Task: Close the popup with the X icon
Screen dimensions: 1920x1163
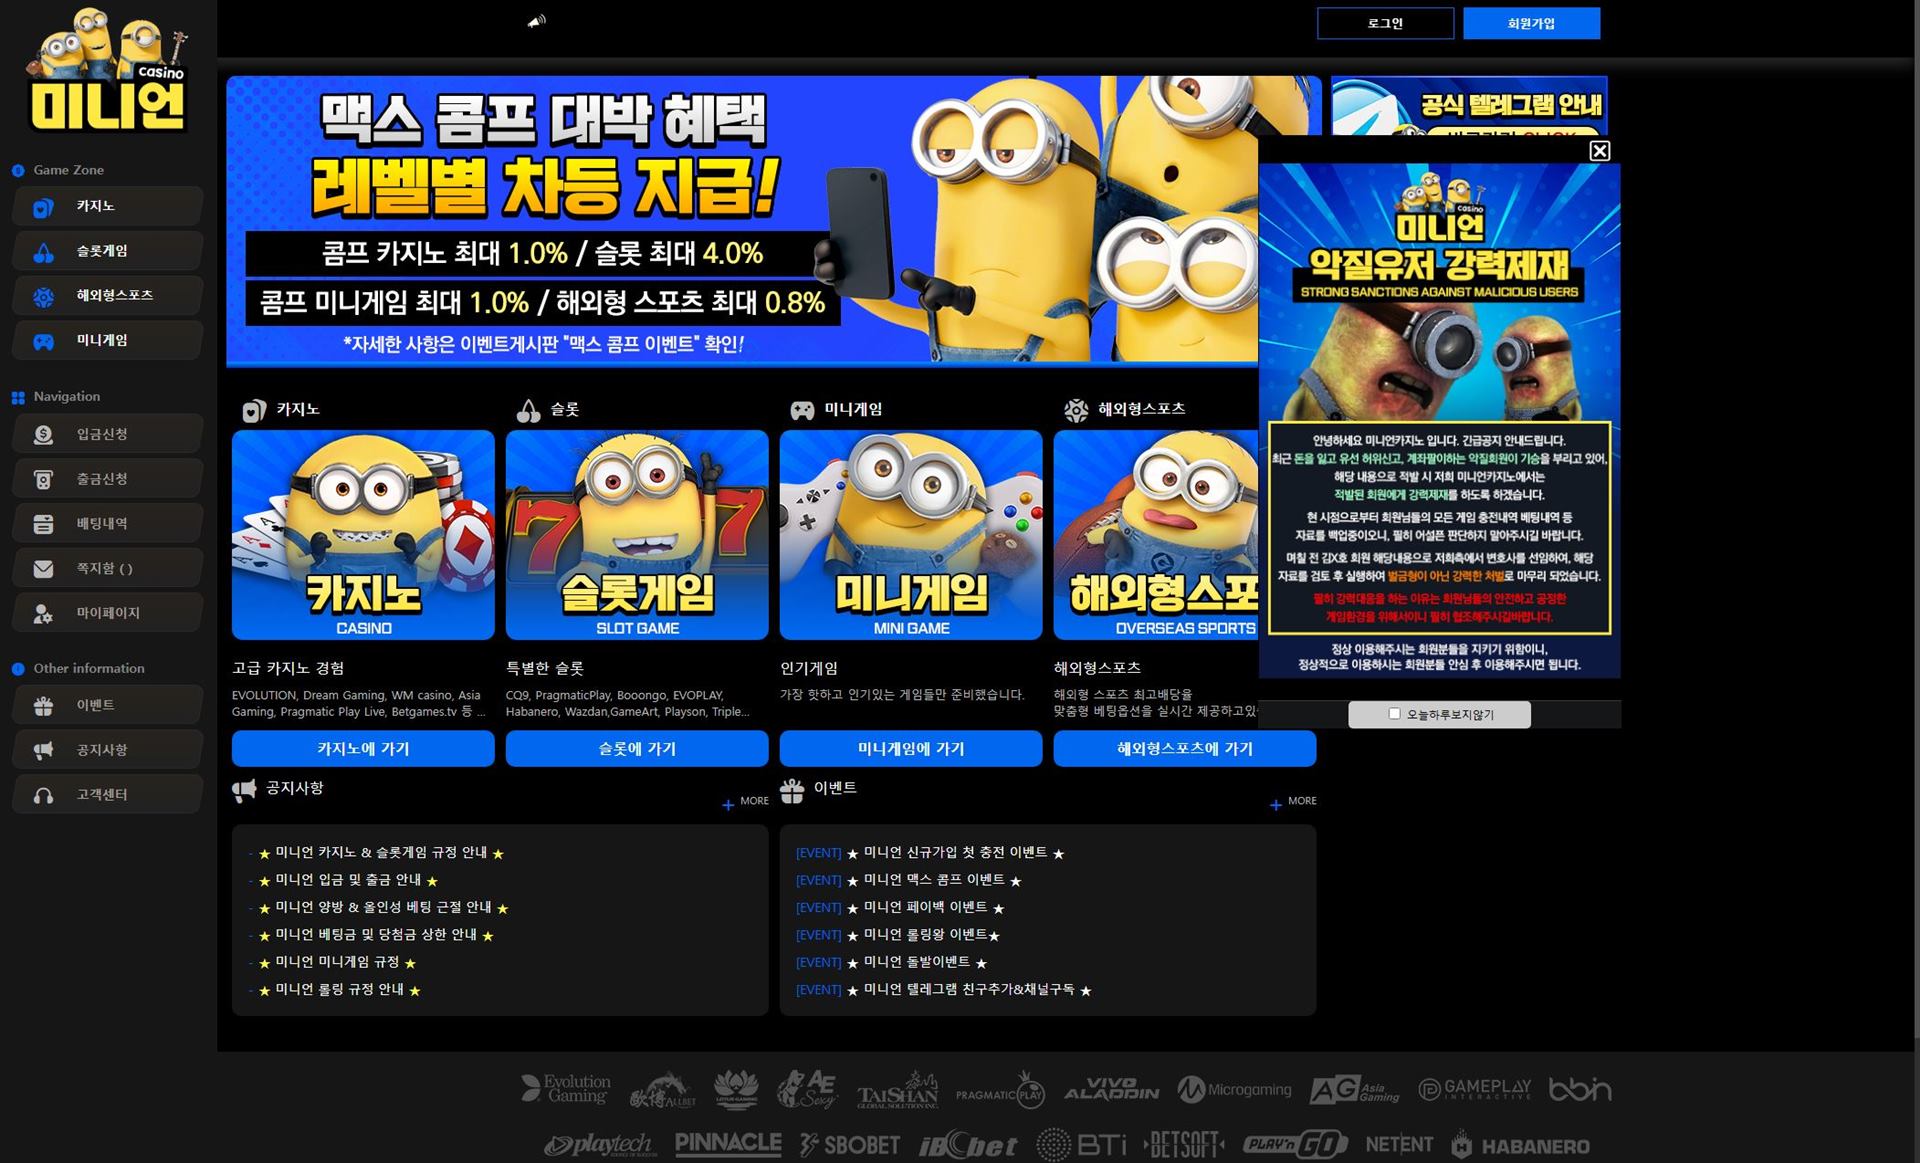Action: click(x=1599, y=151)
